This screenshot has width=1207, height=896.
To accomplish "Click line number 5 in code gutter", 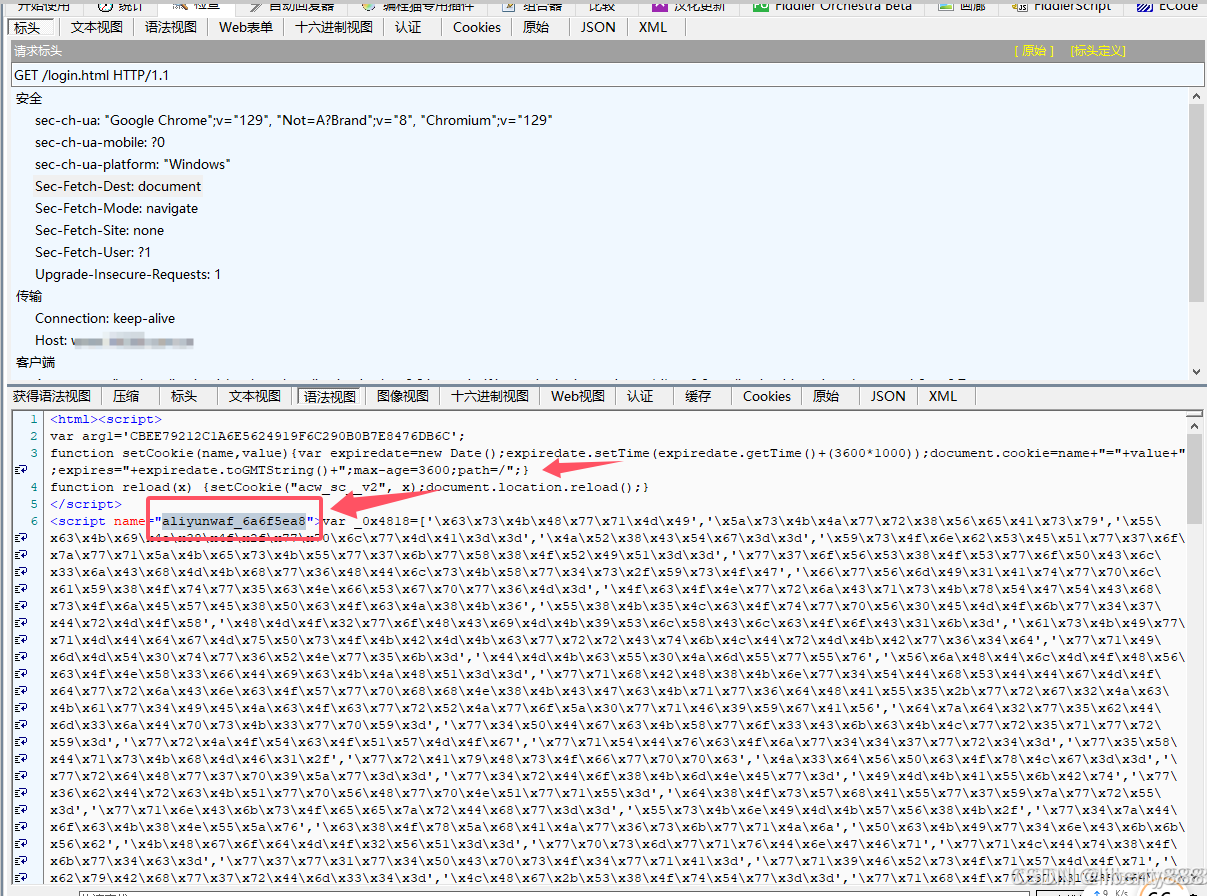I will click(x=34, y=504).
